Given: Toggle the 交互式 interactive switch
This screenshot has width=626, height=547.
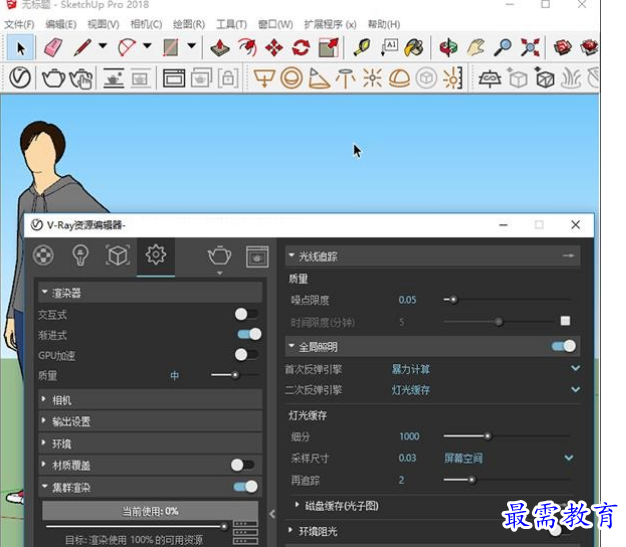Looking at the screenshot, I should coord(246,314).
